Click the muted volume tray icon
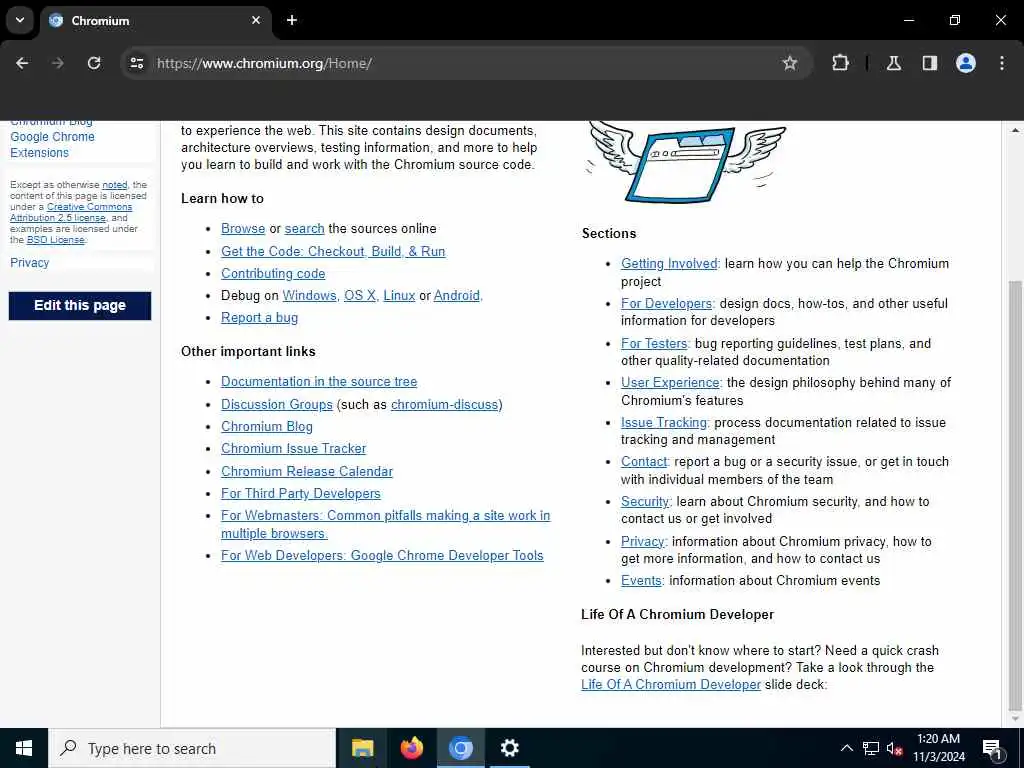This screenshot has height=768, width=1024. click(x=895, y=748)
